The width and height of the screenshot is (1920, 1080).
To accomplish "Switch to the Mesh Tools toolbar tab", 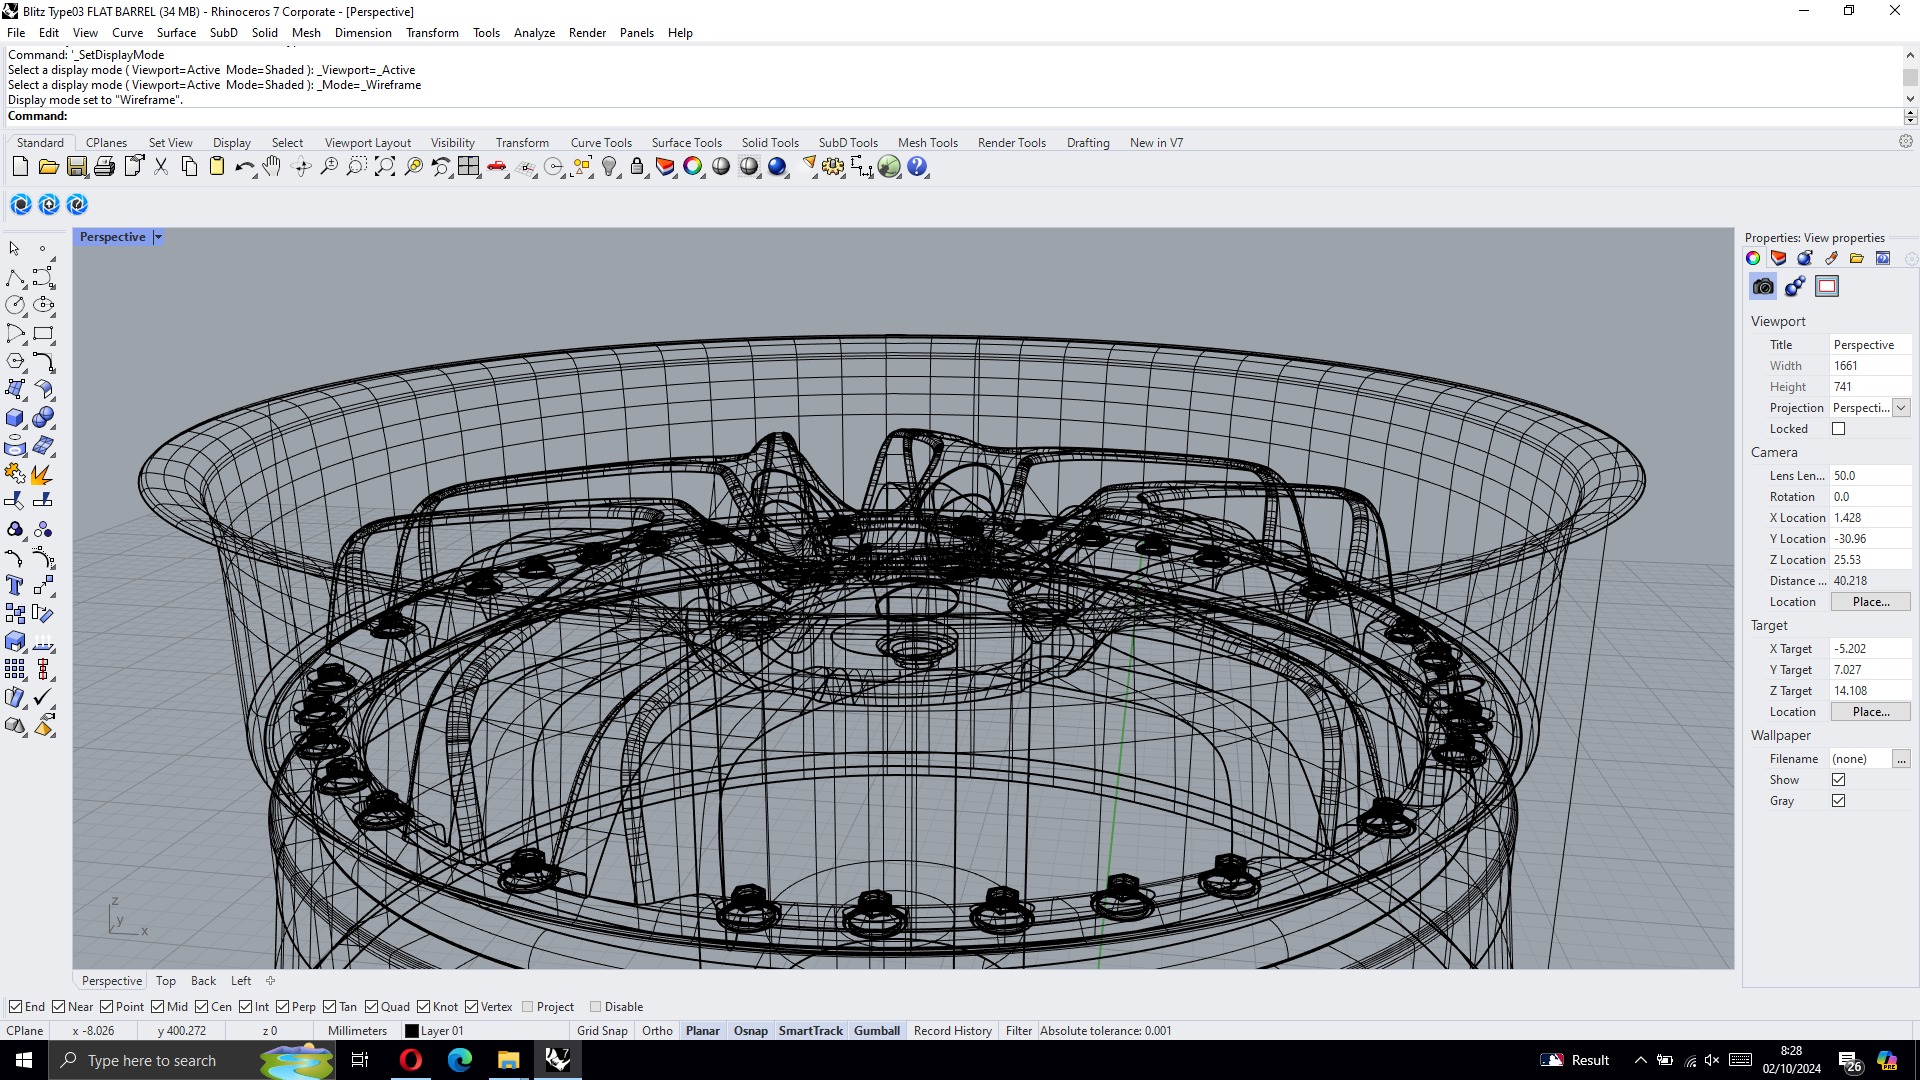I will point(927,143).
